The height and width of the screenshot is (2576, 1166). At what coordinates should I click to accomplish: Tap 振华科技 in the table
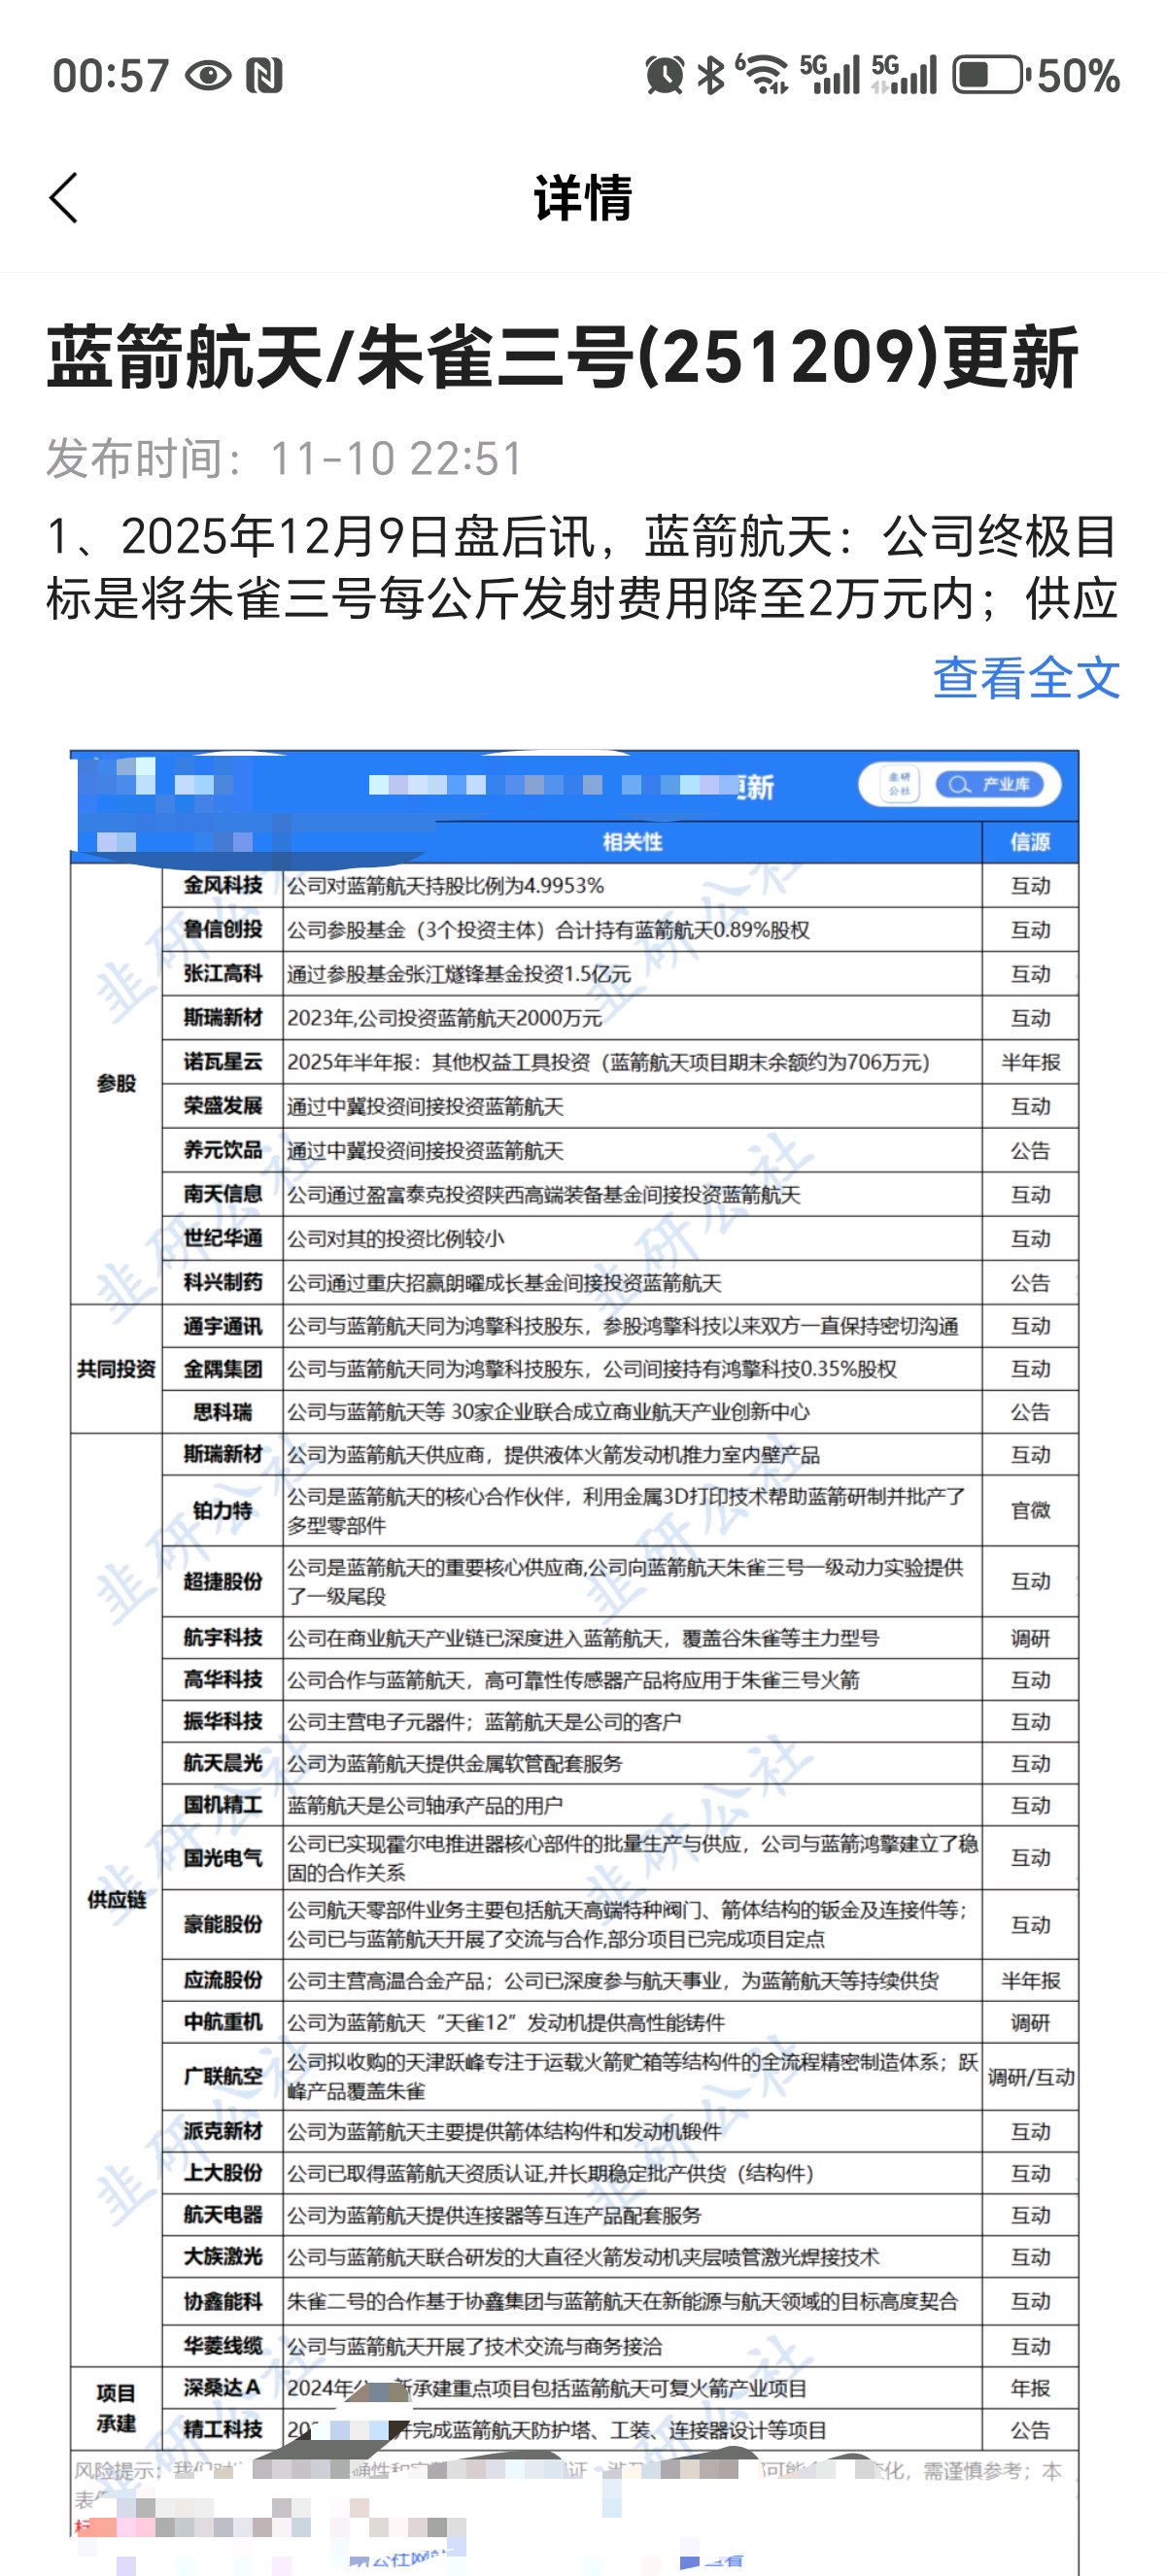[223, 1721]
